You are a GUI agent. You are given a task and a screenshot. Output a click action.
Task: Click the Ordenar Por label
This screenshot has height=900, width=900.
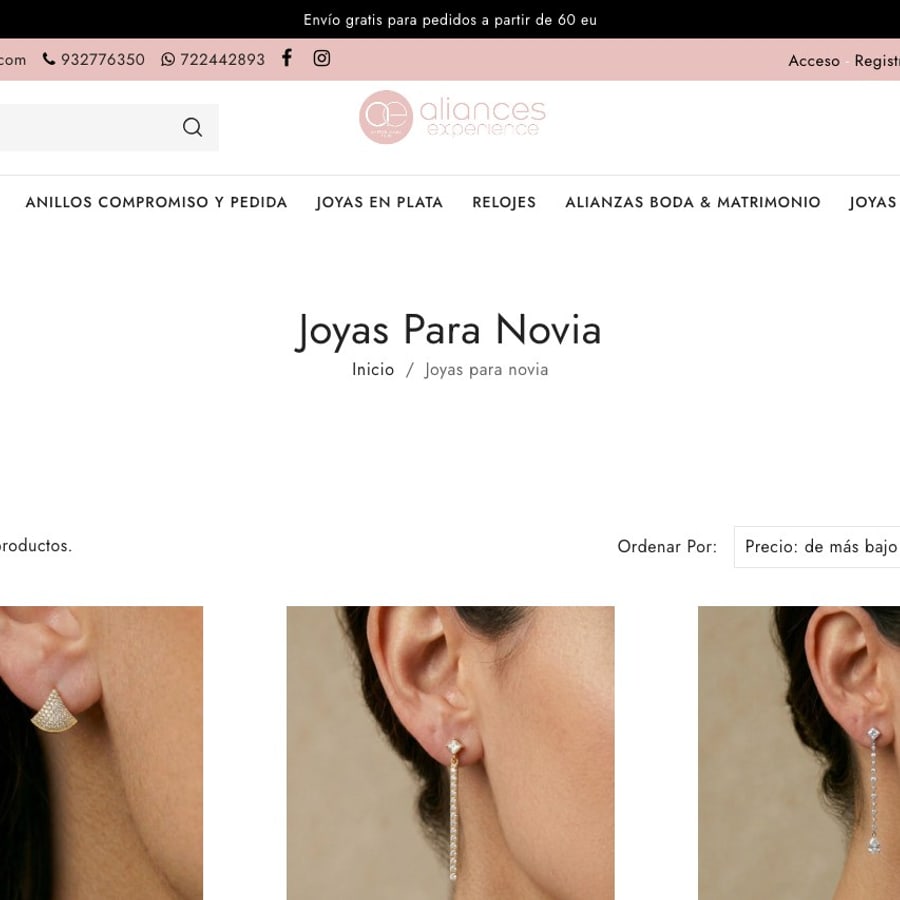(667, 546)
